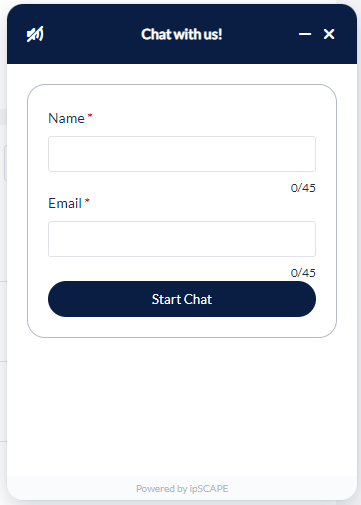Click the "Chat with us!" header title
361x505 pixels.
(x=182, y=34)
